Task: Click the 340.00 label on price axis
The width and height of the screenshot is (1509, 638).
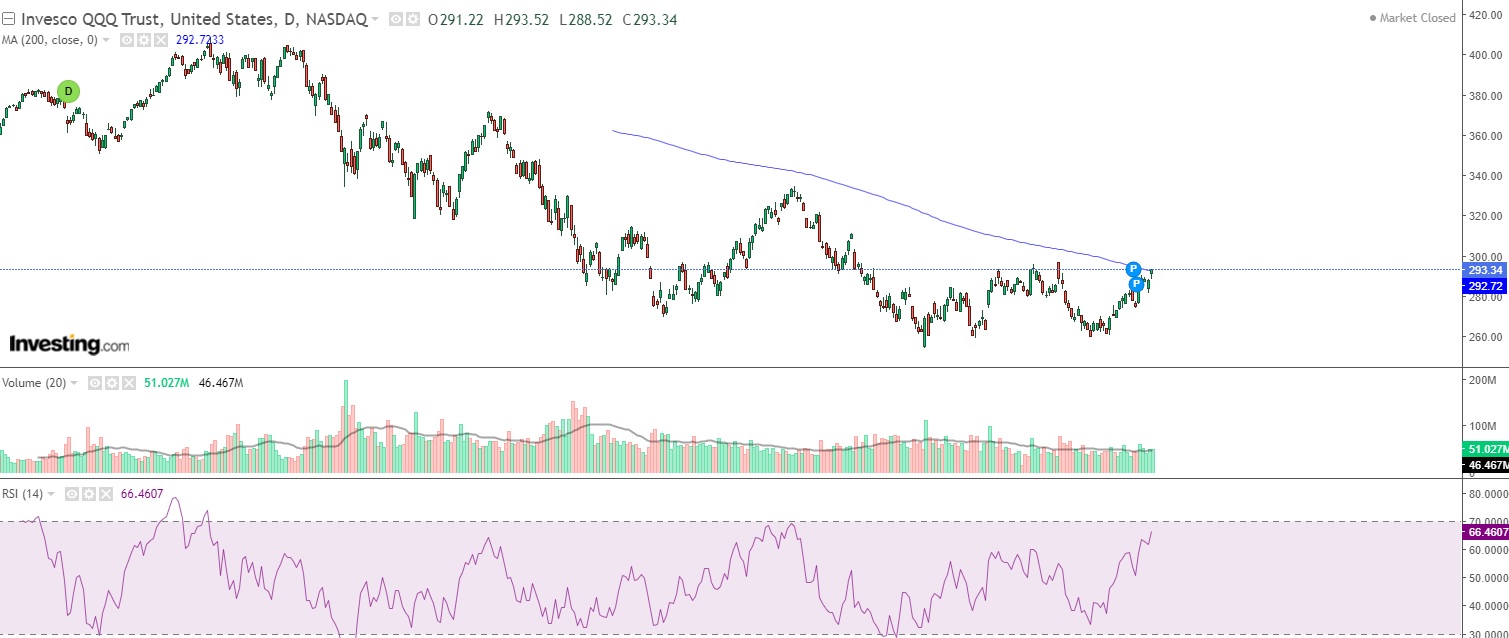Action: [1486, 176]
